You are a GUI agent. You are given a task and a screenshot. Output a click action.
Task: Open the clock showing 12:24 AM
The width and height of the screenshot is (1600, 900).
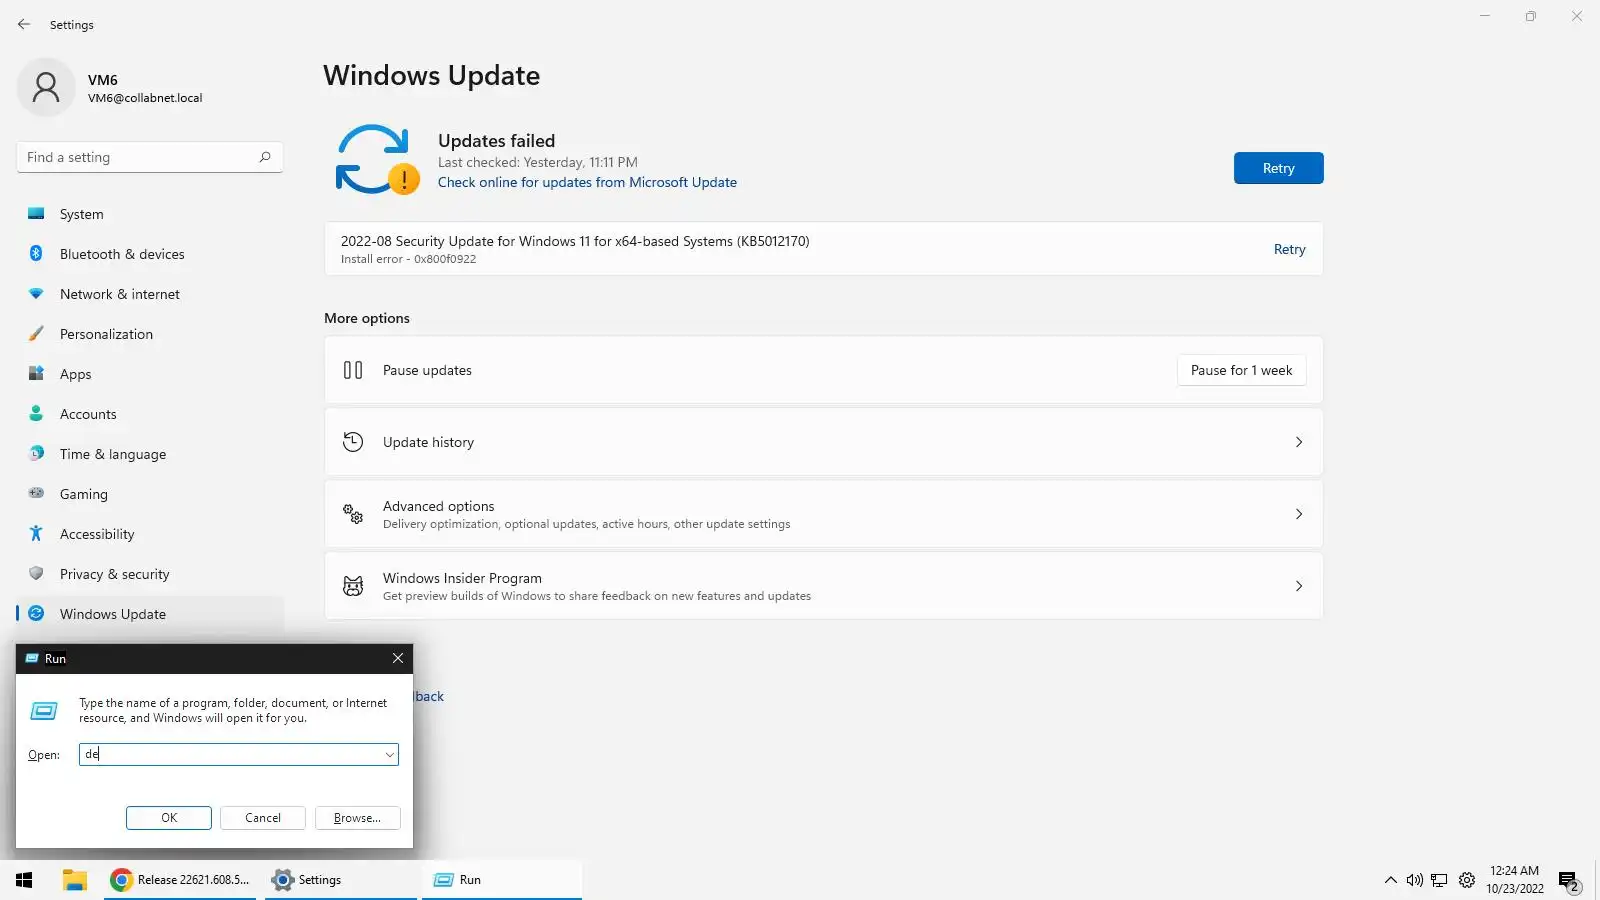[x=1514, y=880]
